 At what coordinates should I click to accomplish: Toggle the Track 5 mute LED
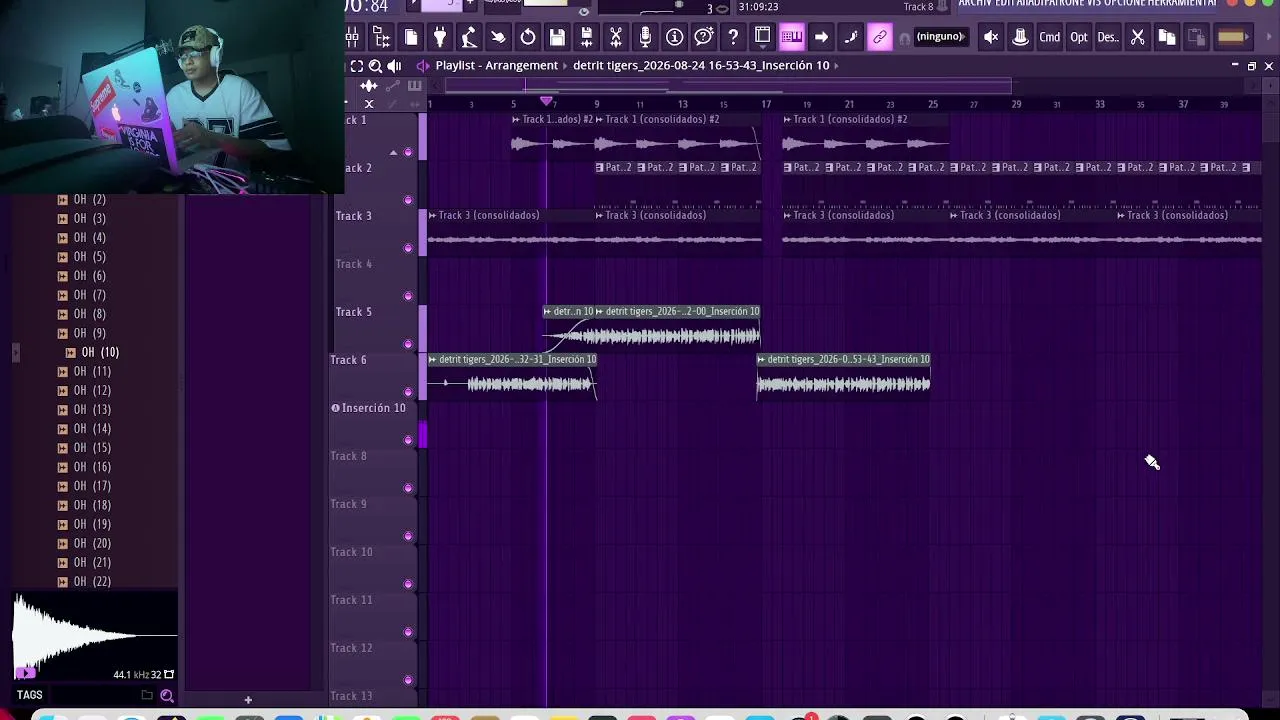coord(407,344)
